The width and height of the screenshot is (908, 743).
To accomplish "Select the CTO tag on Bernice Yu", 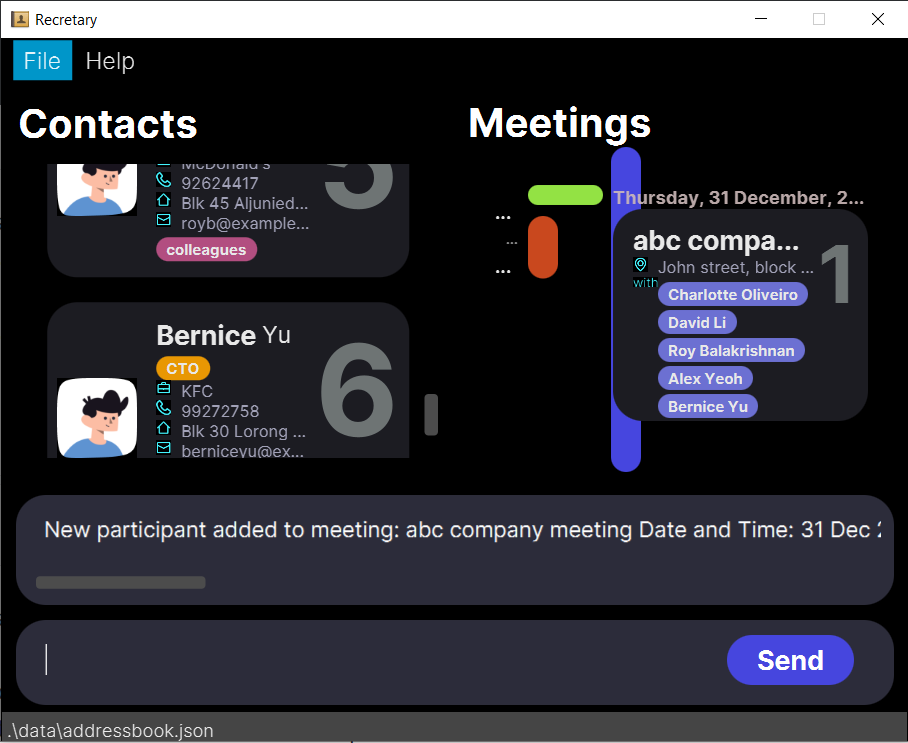I will tap(182, 368).
